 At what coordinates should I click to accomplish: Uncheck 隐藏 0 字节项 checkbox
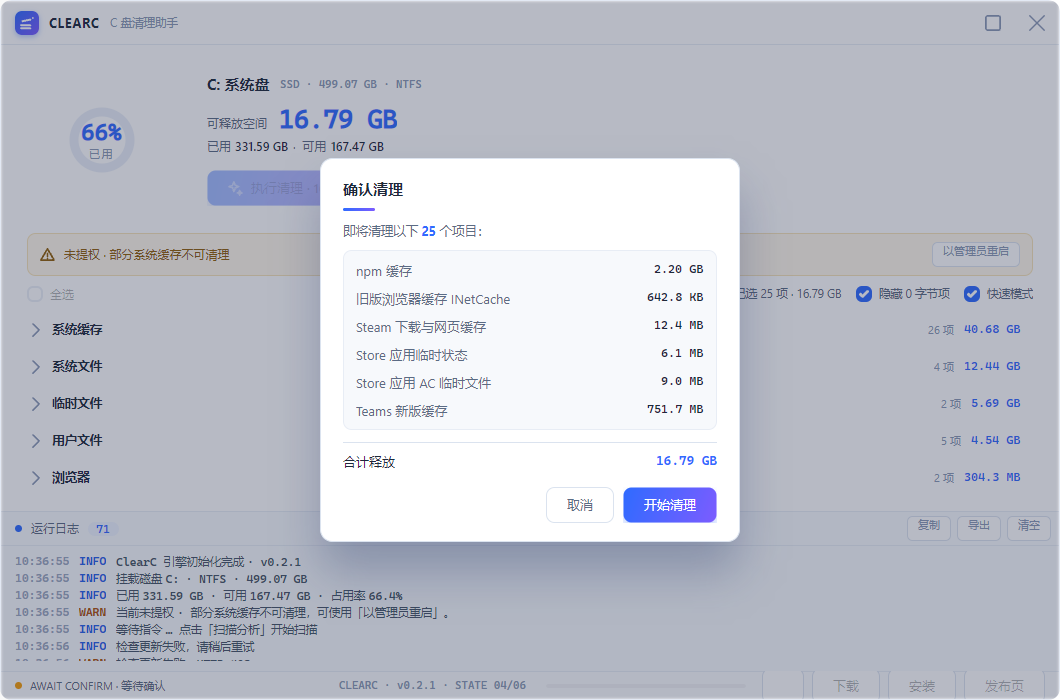[x=863, y=294]
